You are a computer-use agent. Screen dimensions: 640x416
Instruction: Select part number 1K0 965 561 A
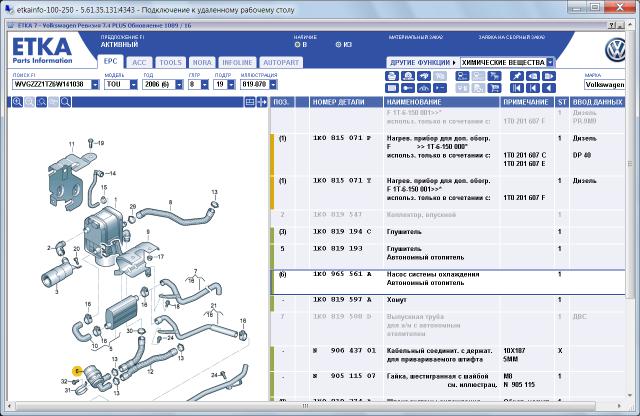coord(342,274)
